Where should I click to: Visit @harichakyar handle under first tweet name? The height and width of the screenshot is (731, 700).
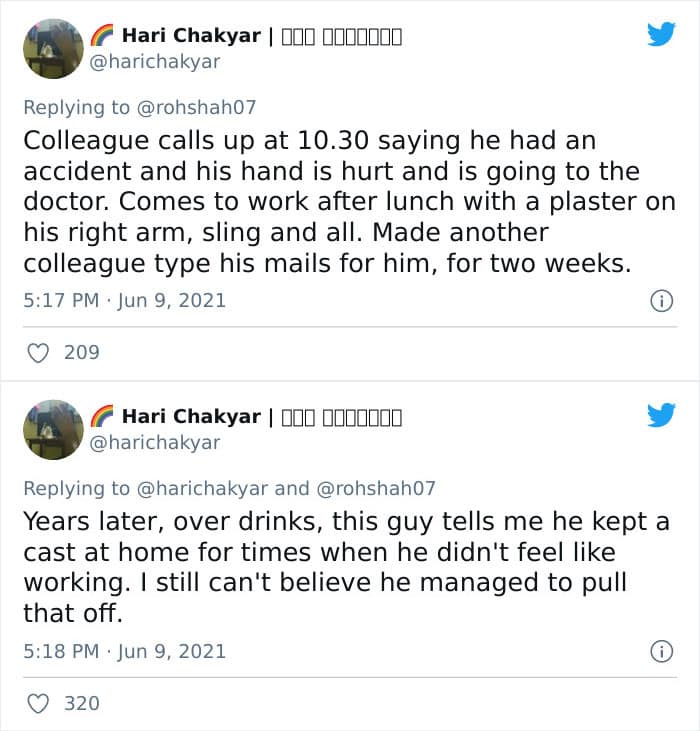click(x=155, y=62)
